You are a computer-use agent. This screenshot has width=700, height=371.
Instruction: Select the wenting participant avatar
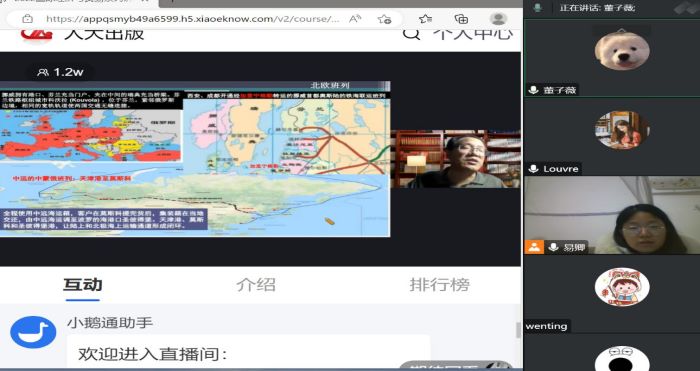coord(622,287)
